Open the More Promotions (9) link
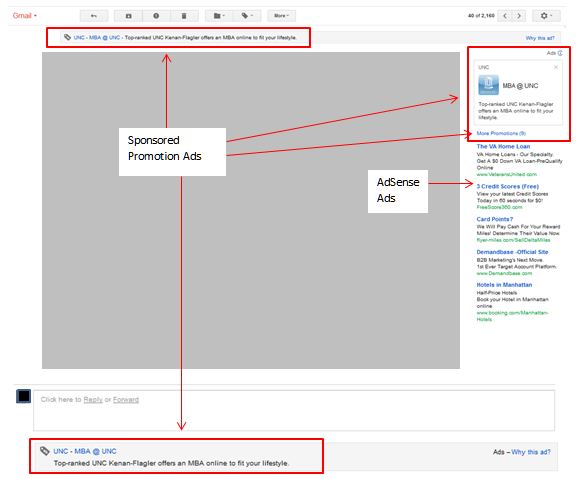The image size is (577, 479). [501, 133]
